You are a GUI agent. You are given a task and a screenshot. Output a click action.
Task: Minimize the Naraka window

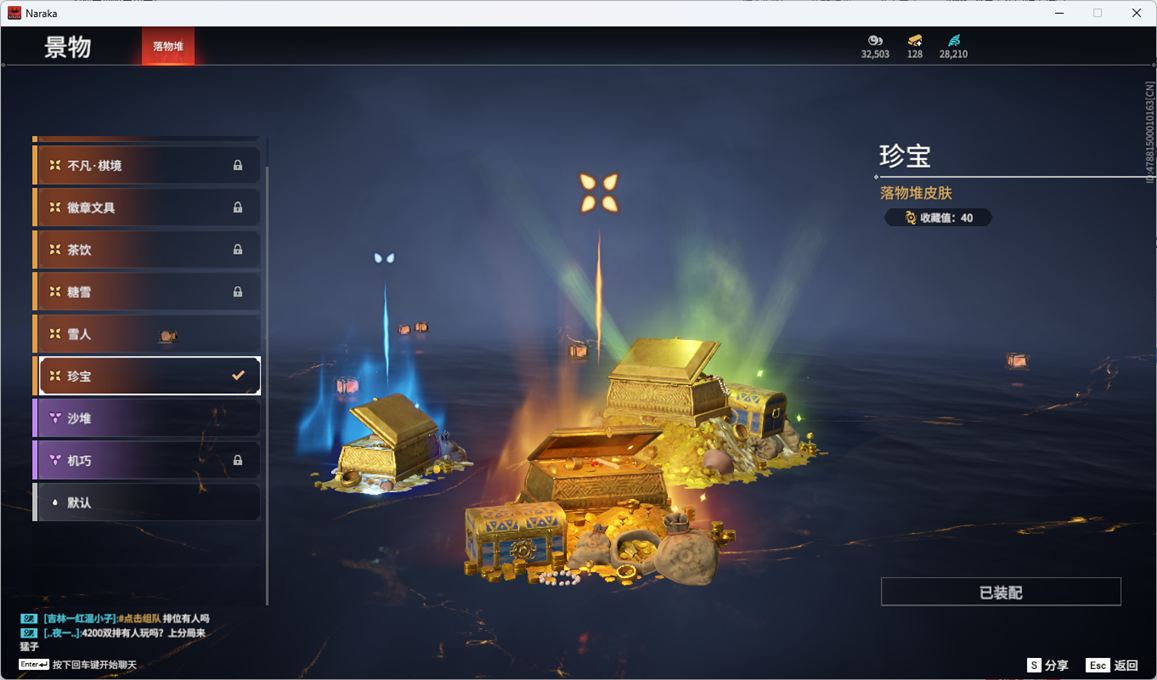[x=1060, y=13]
